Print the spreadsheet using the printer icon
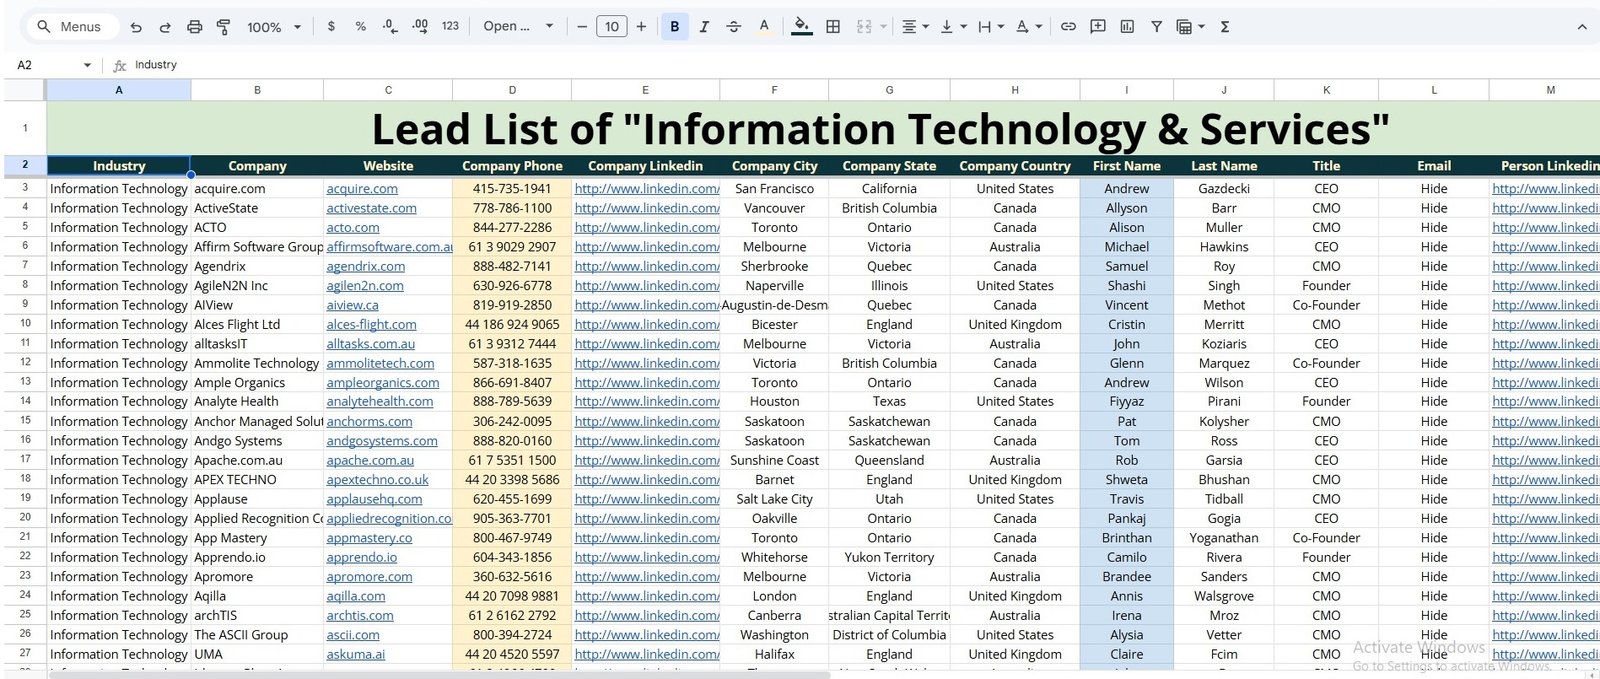 point(195,27)
